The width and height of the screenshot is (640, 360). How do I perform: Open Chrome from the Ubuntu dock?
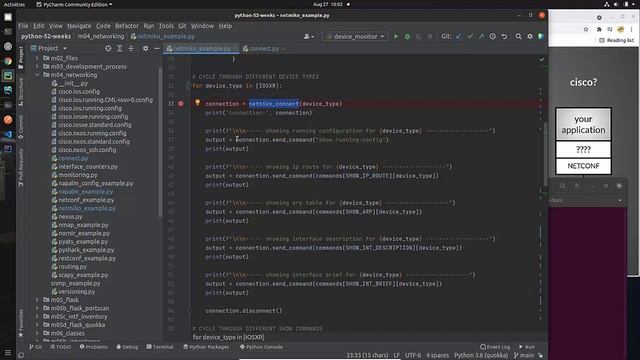pyautogui.click(x=8, y=61)
